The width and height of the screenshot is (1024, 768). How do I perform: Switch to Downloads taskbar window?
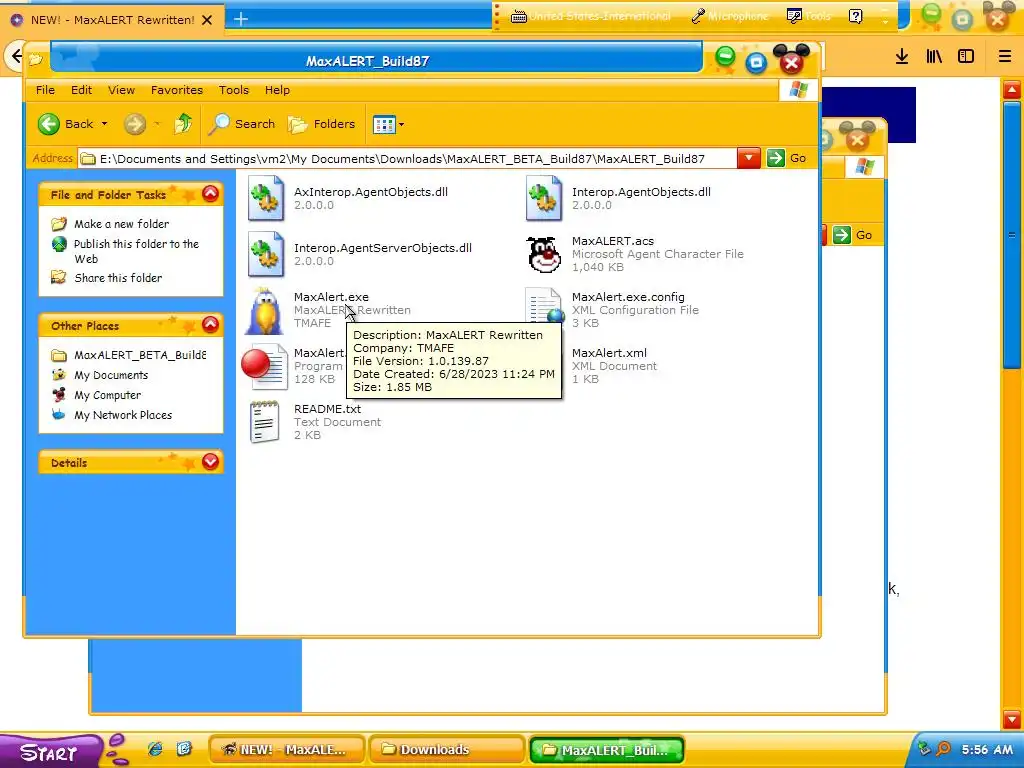(446, 750)
